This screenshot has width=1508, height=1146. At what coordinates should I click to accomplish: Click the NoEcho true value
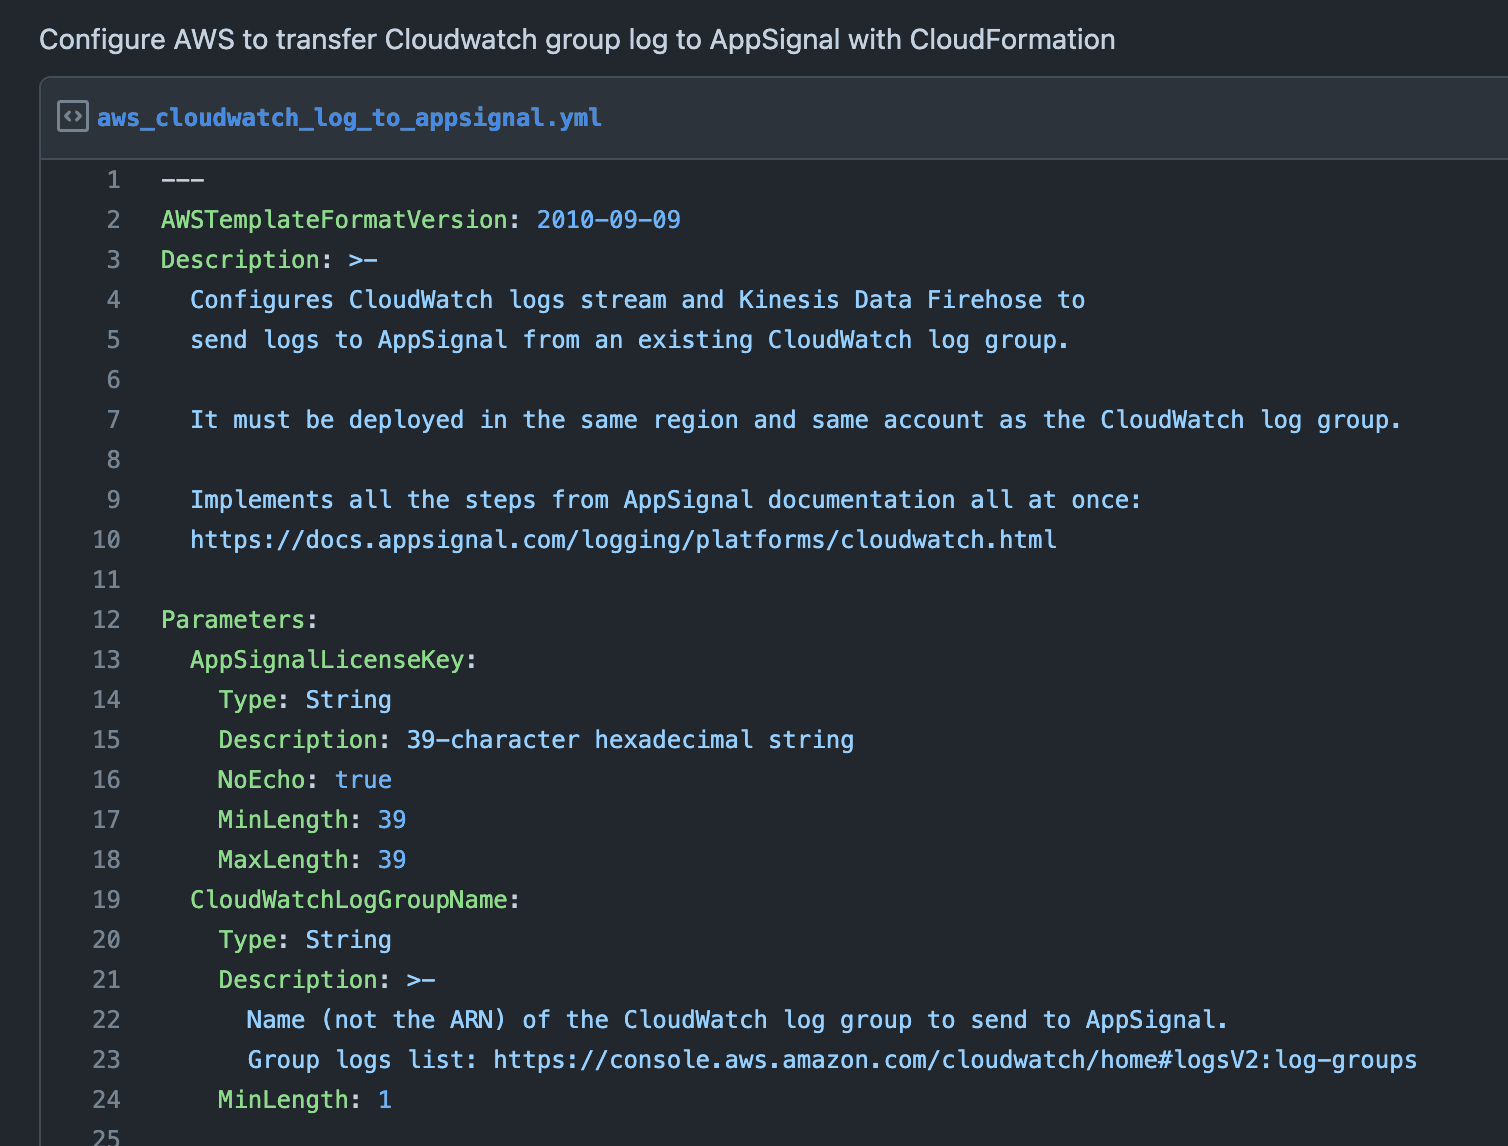(x=363, y=779)
